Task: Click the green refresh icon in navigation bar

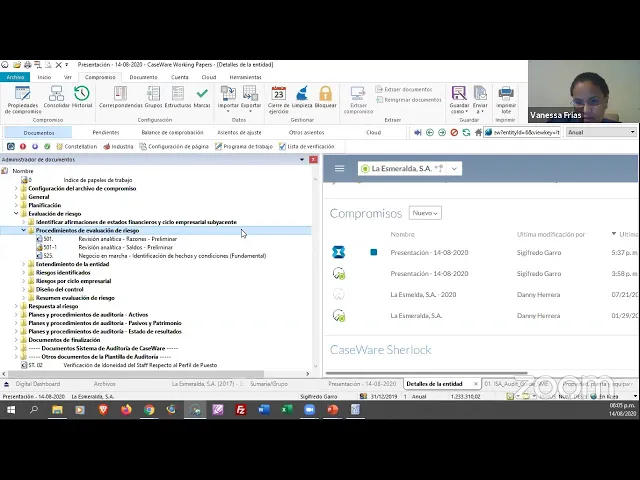Action: (466, 132)
